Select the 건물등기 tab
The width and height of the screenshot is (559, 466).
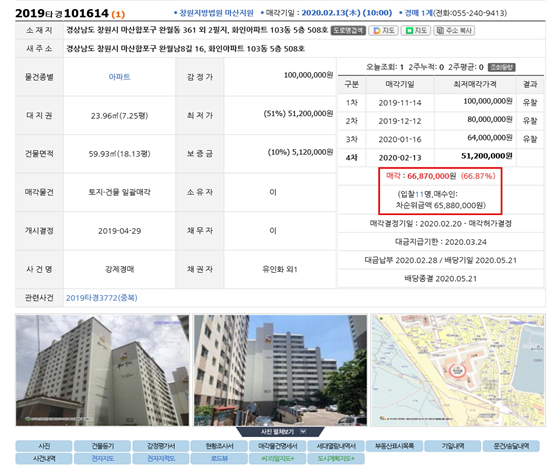[x=102, y=446]
